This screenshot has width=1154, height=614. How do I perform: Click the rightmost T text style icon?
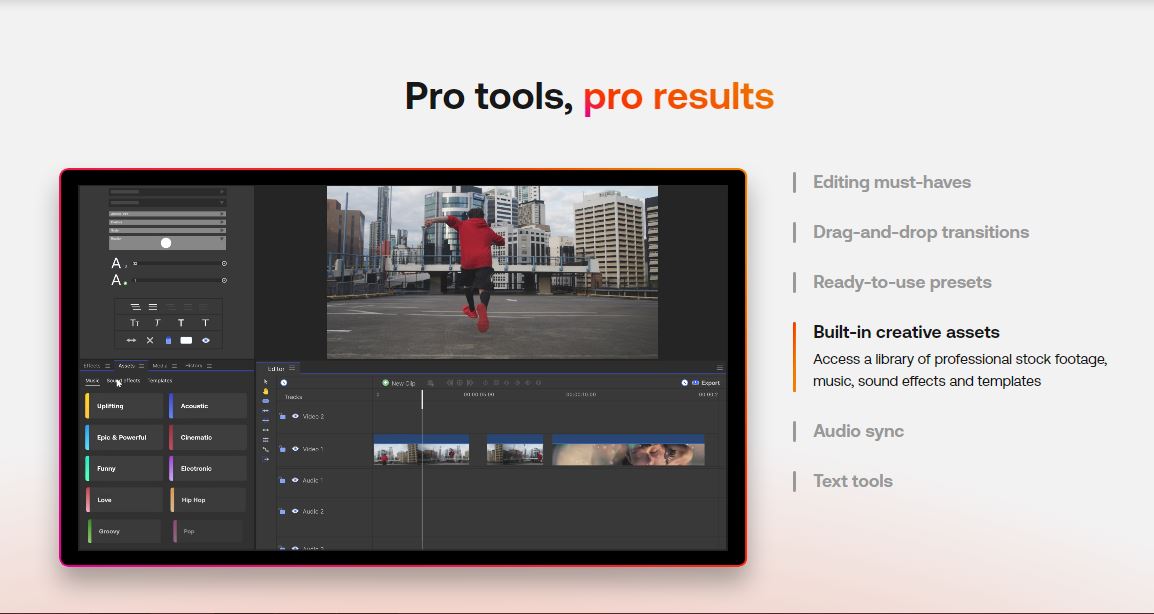(205, 322)
